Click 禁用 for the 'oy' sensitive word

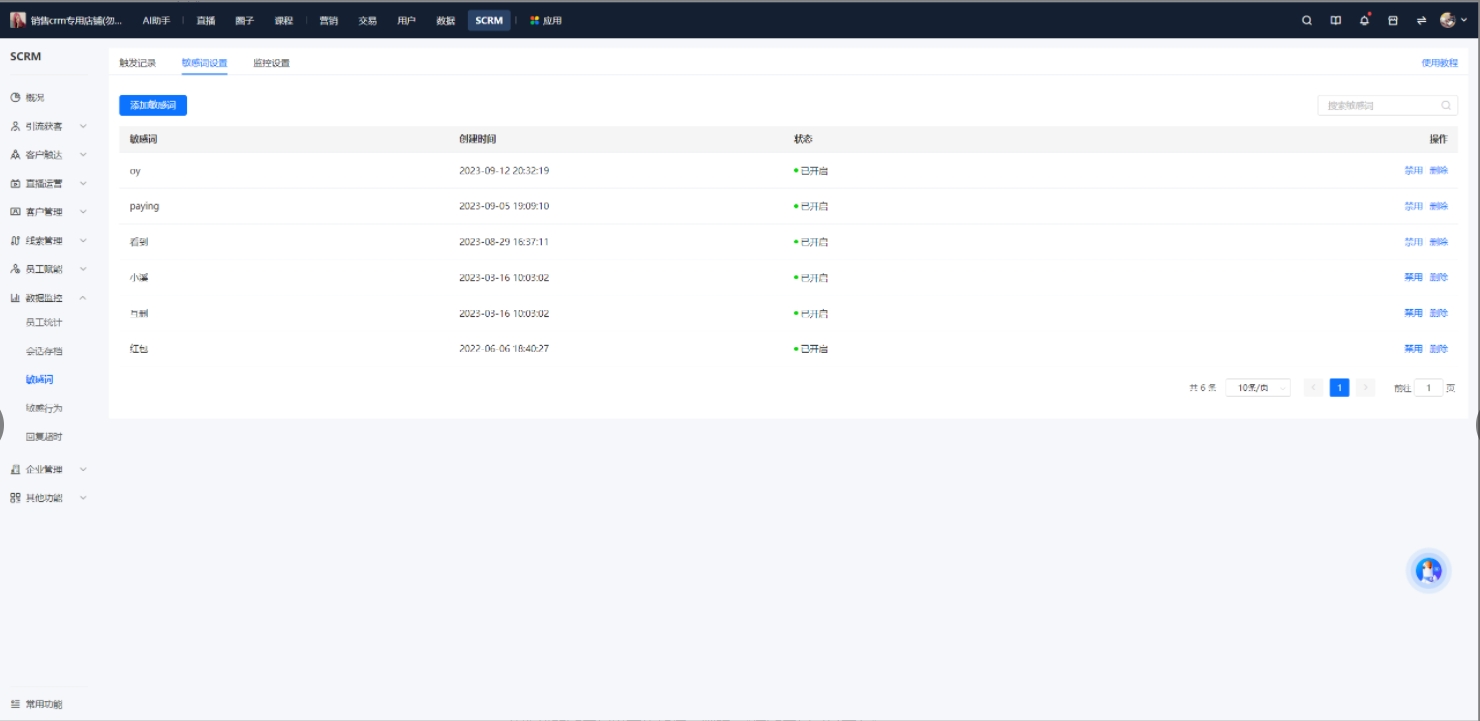[x=1412, y=171]
